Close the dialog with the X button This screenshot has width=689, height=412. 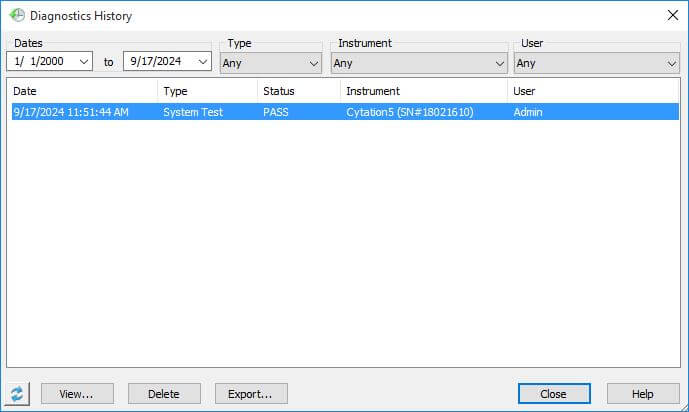[671, 16]
